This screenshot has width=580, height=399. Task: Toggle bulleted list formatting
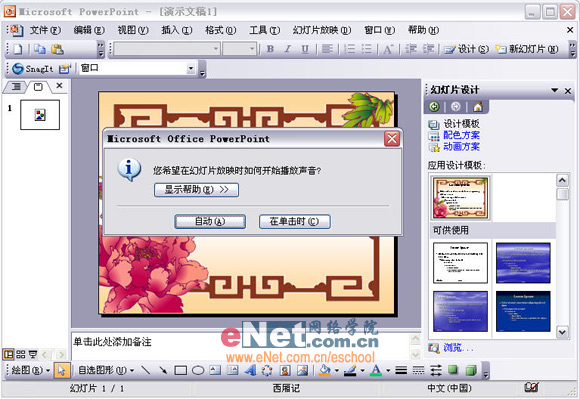pyautogui.click(x=367, y=49)
